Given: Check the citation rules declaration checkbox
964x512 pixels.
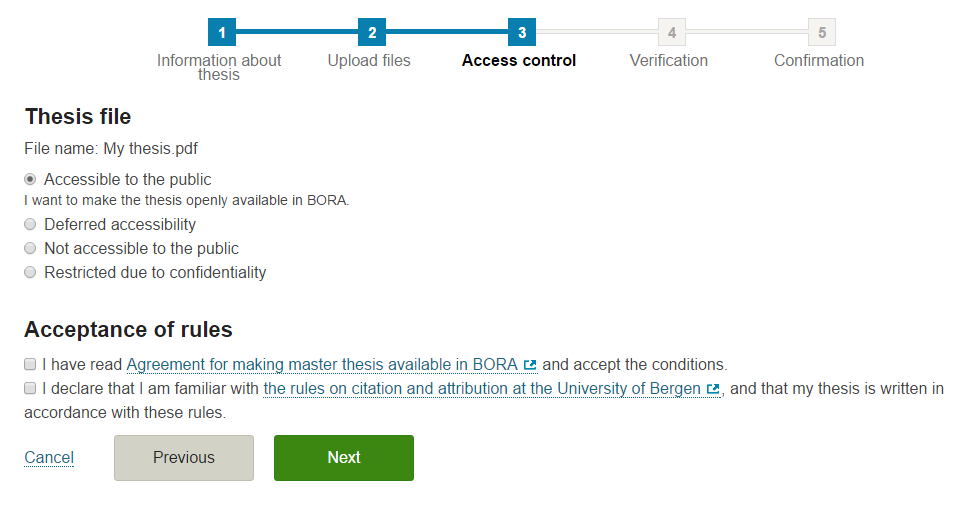Looking at the screenshot, I should (30, 388).
